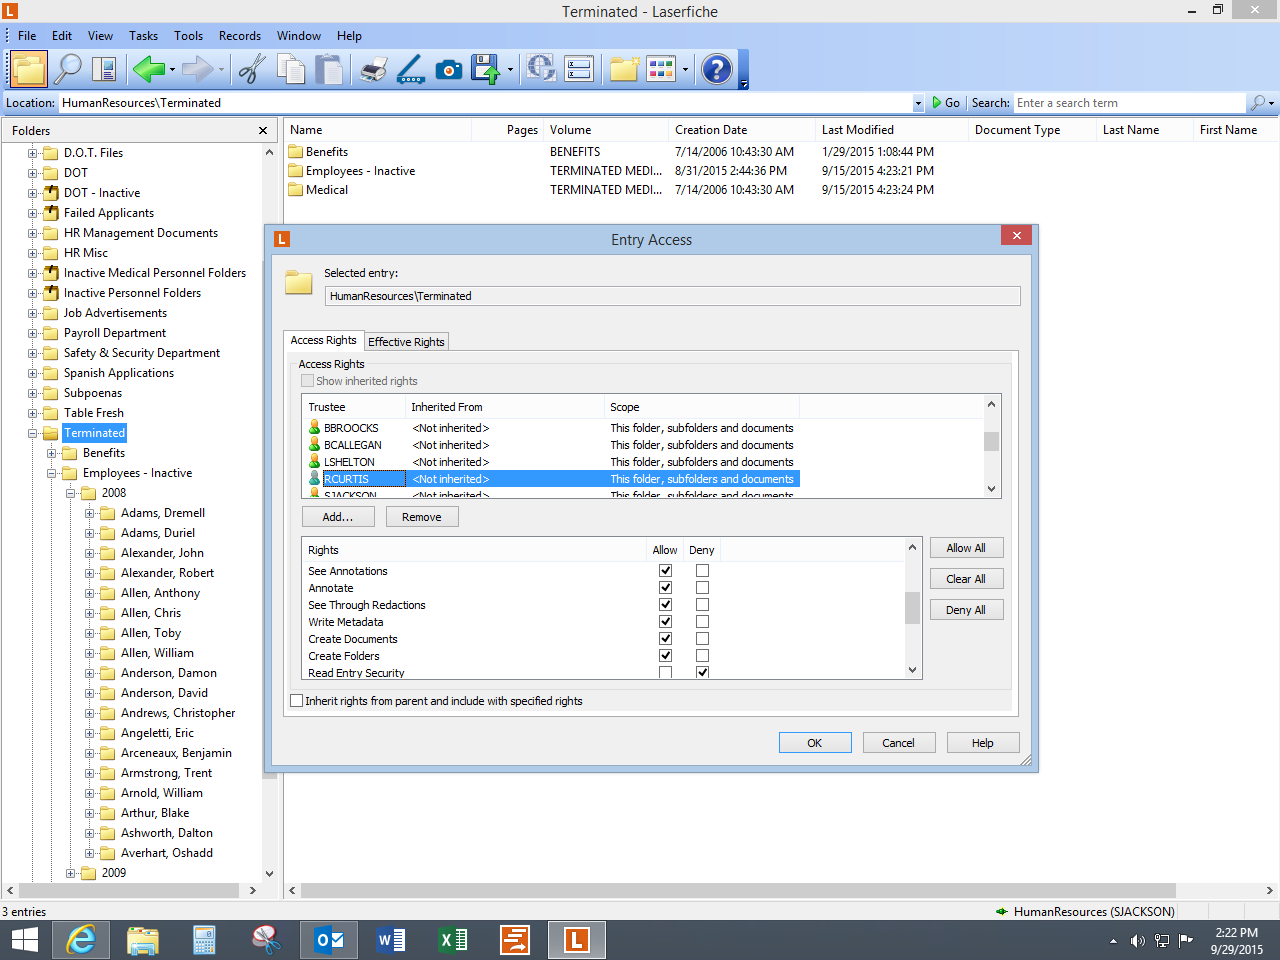Click the new folder toolbar icon
Viewport: 1280px width, 960px height.
(624, 69)
